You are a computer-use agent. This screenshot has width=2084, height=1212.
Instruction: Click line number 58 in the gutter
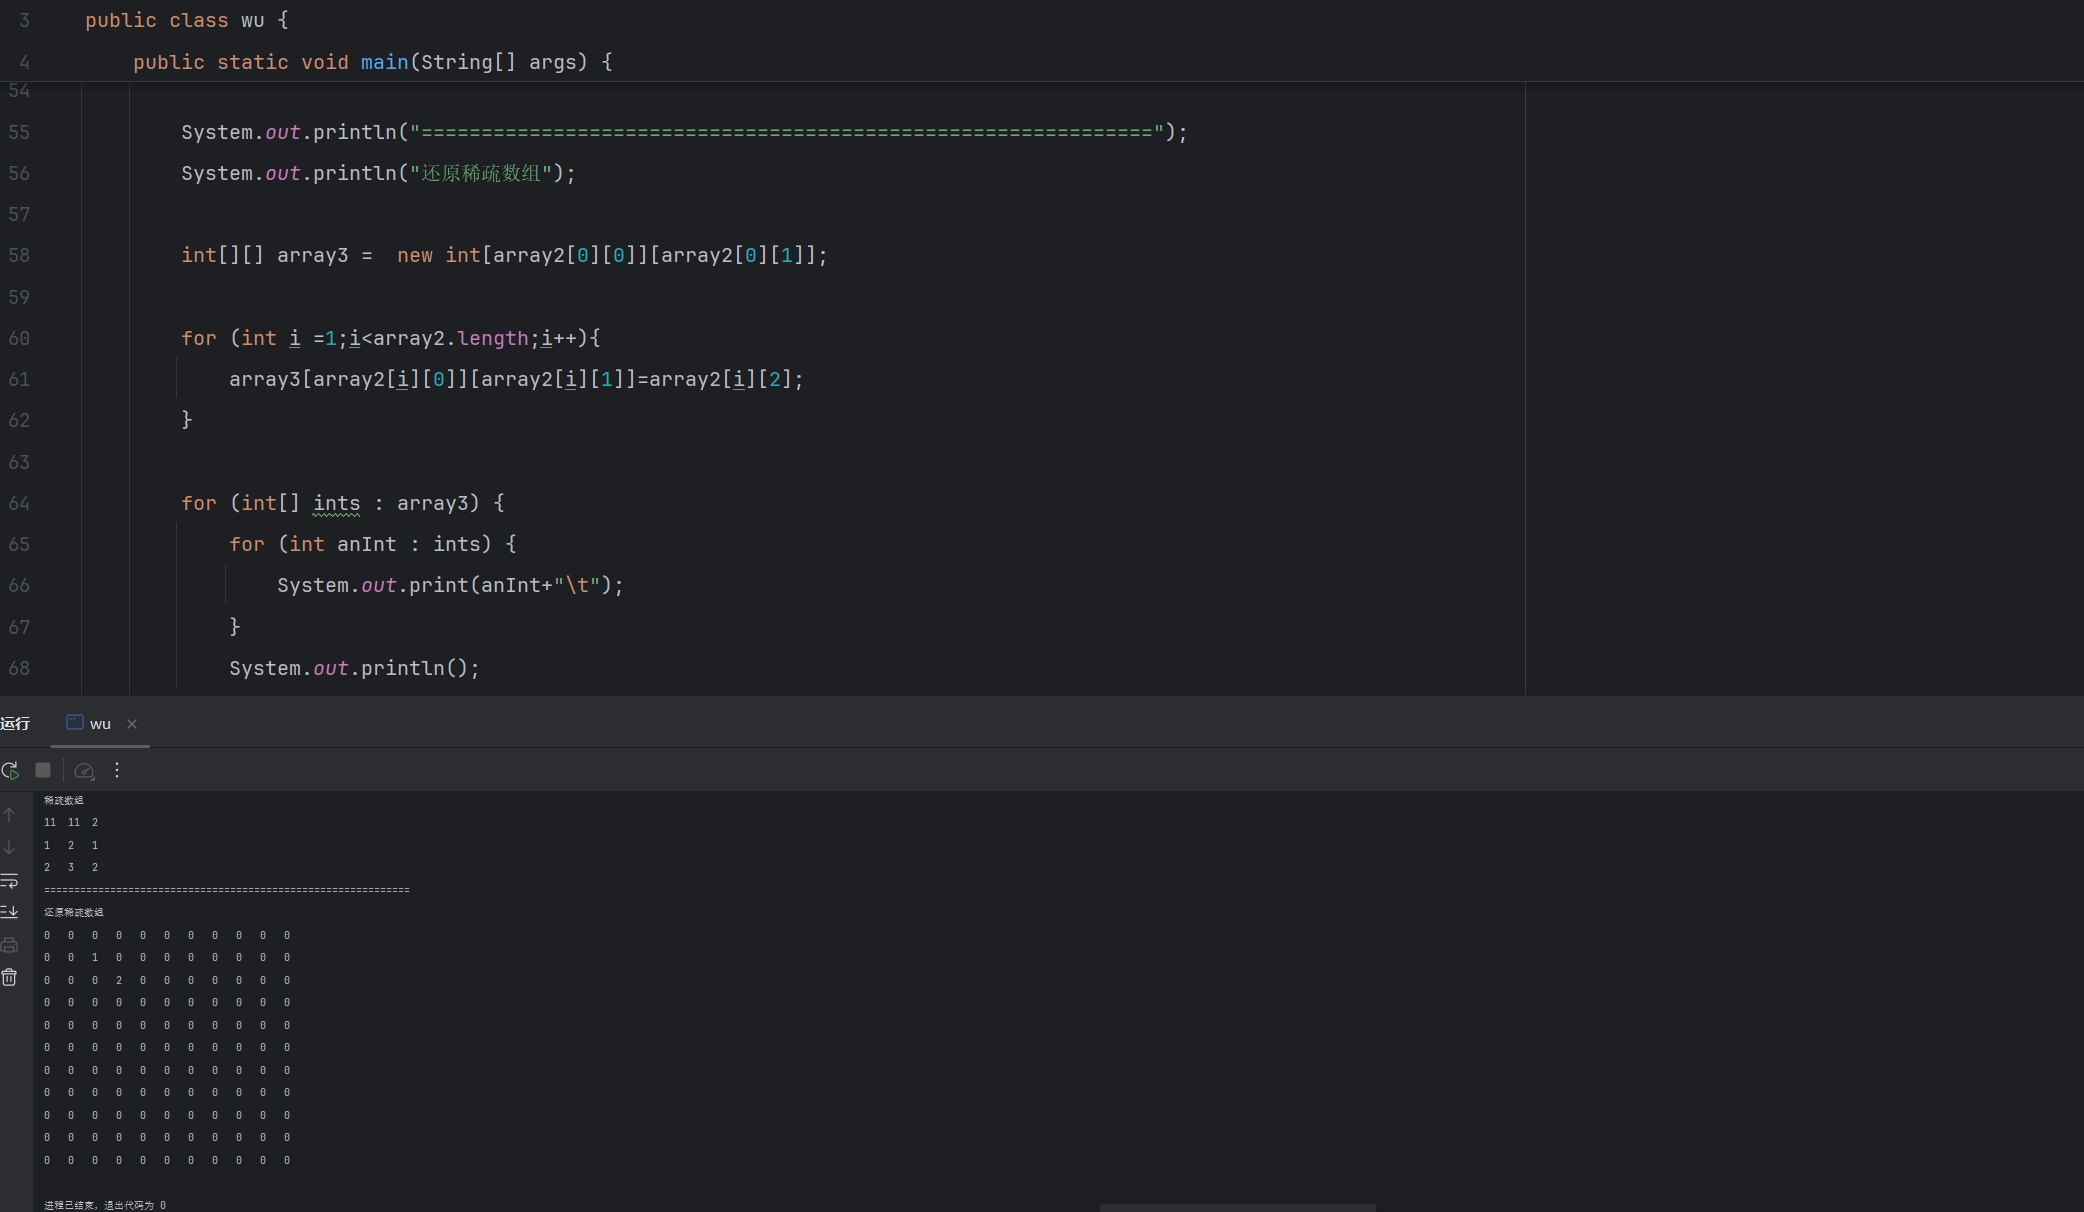pyautogui.click(x=19, y=255)
